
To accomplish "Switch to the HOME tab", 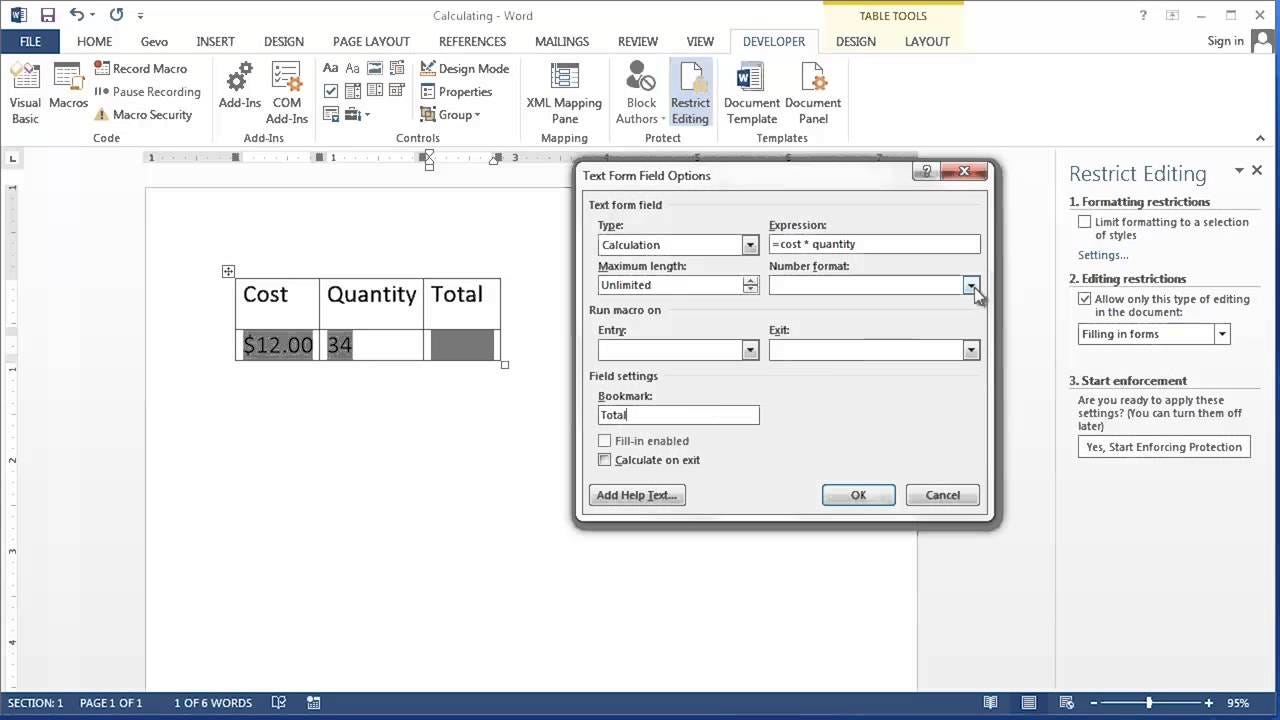I will pos(95,41).
